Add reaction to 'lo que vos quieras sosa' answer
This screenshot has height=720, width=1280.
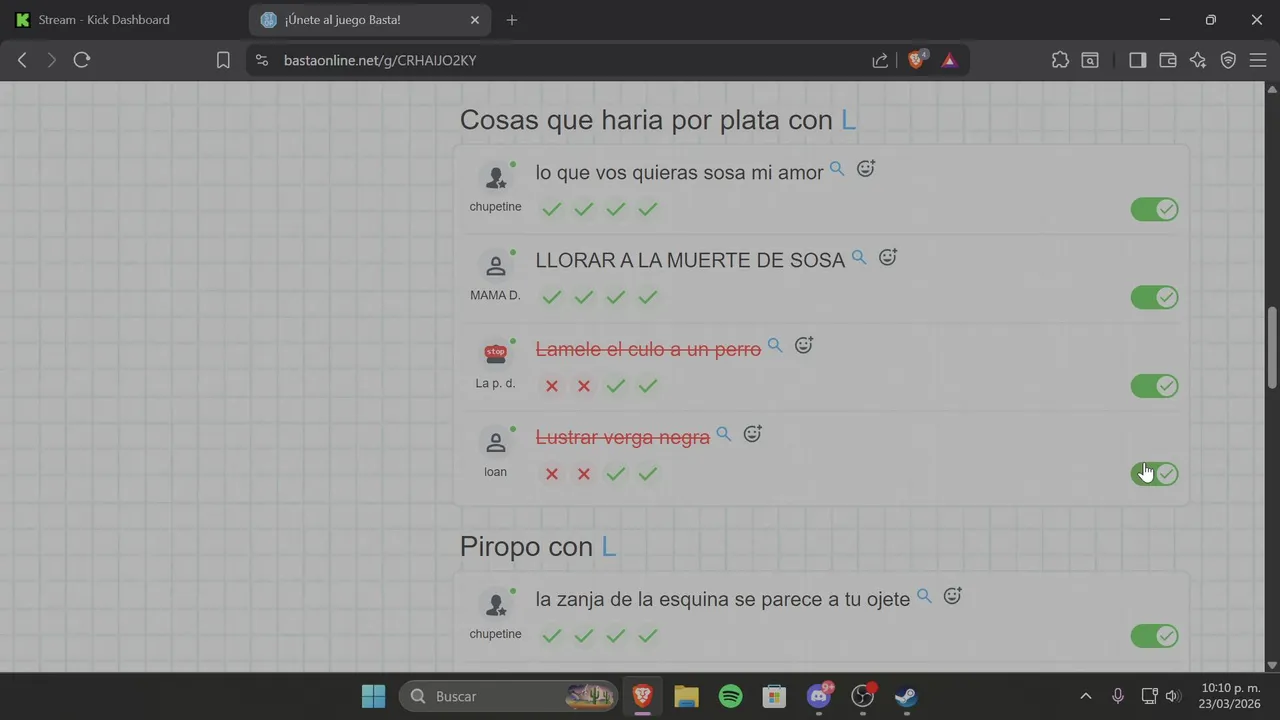click(866, 169)
